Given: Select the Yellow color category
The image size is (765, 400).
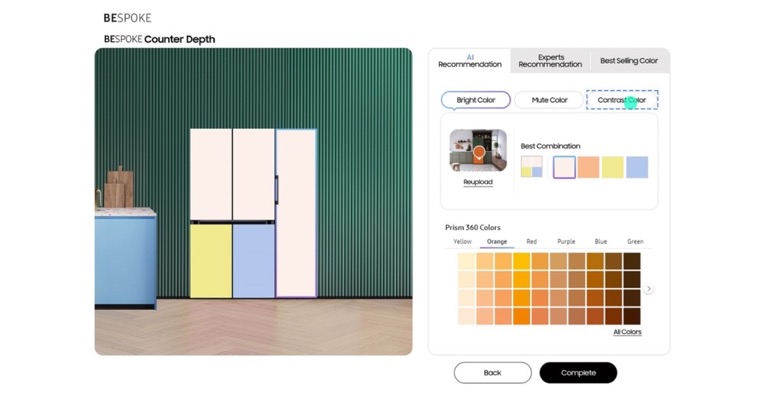Looking at the screenshot, I should tap(462, 241).
